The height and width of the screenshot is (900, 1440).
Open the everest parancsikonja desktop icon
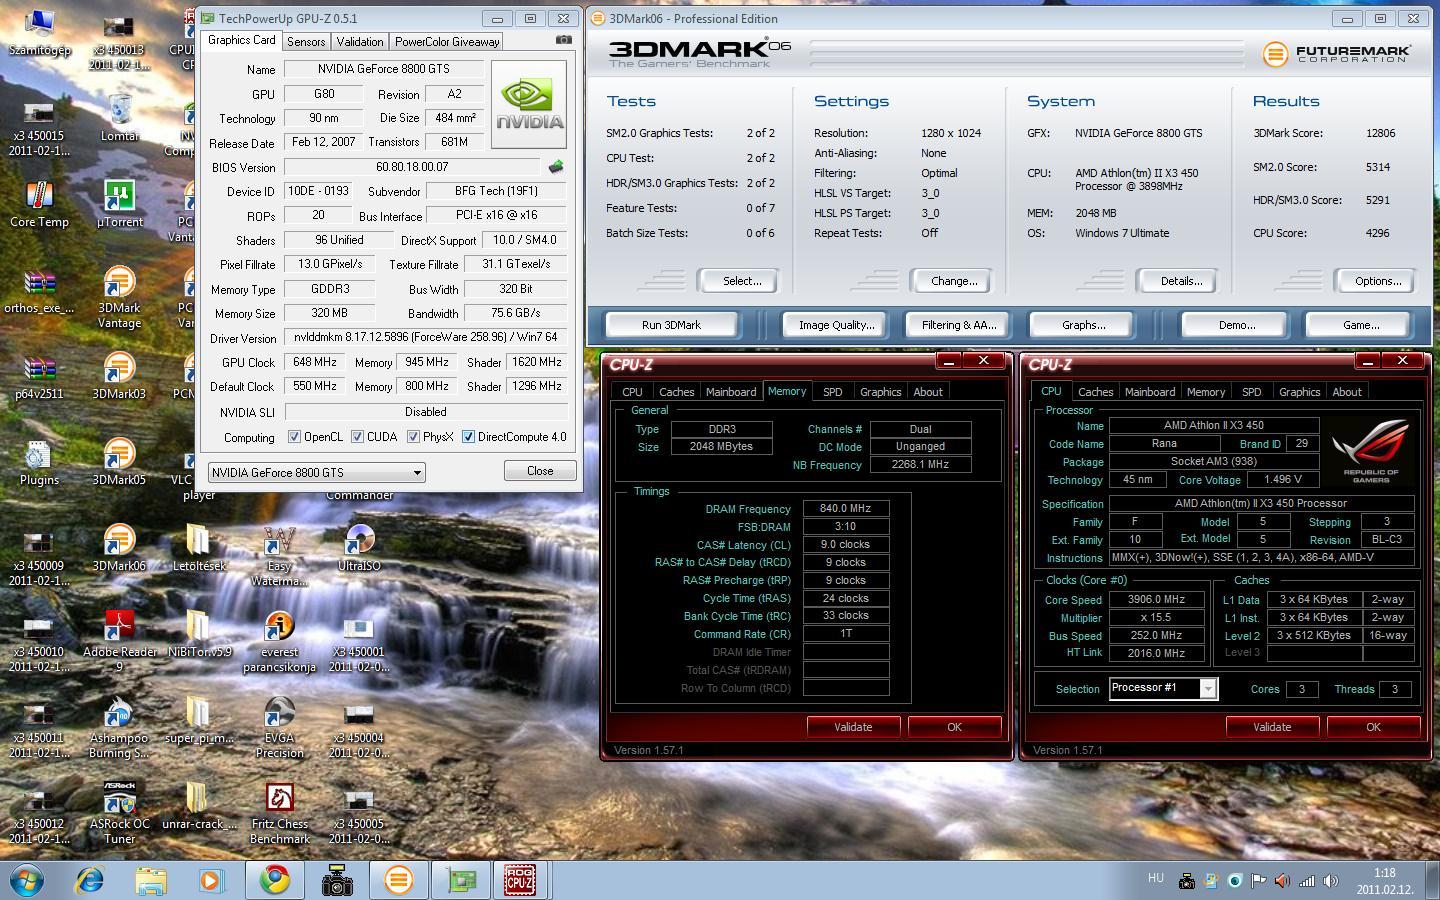click(279, 641)
